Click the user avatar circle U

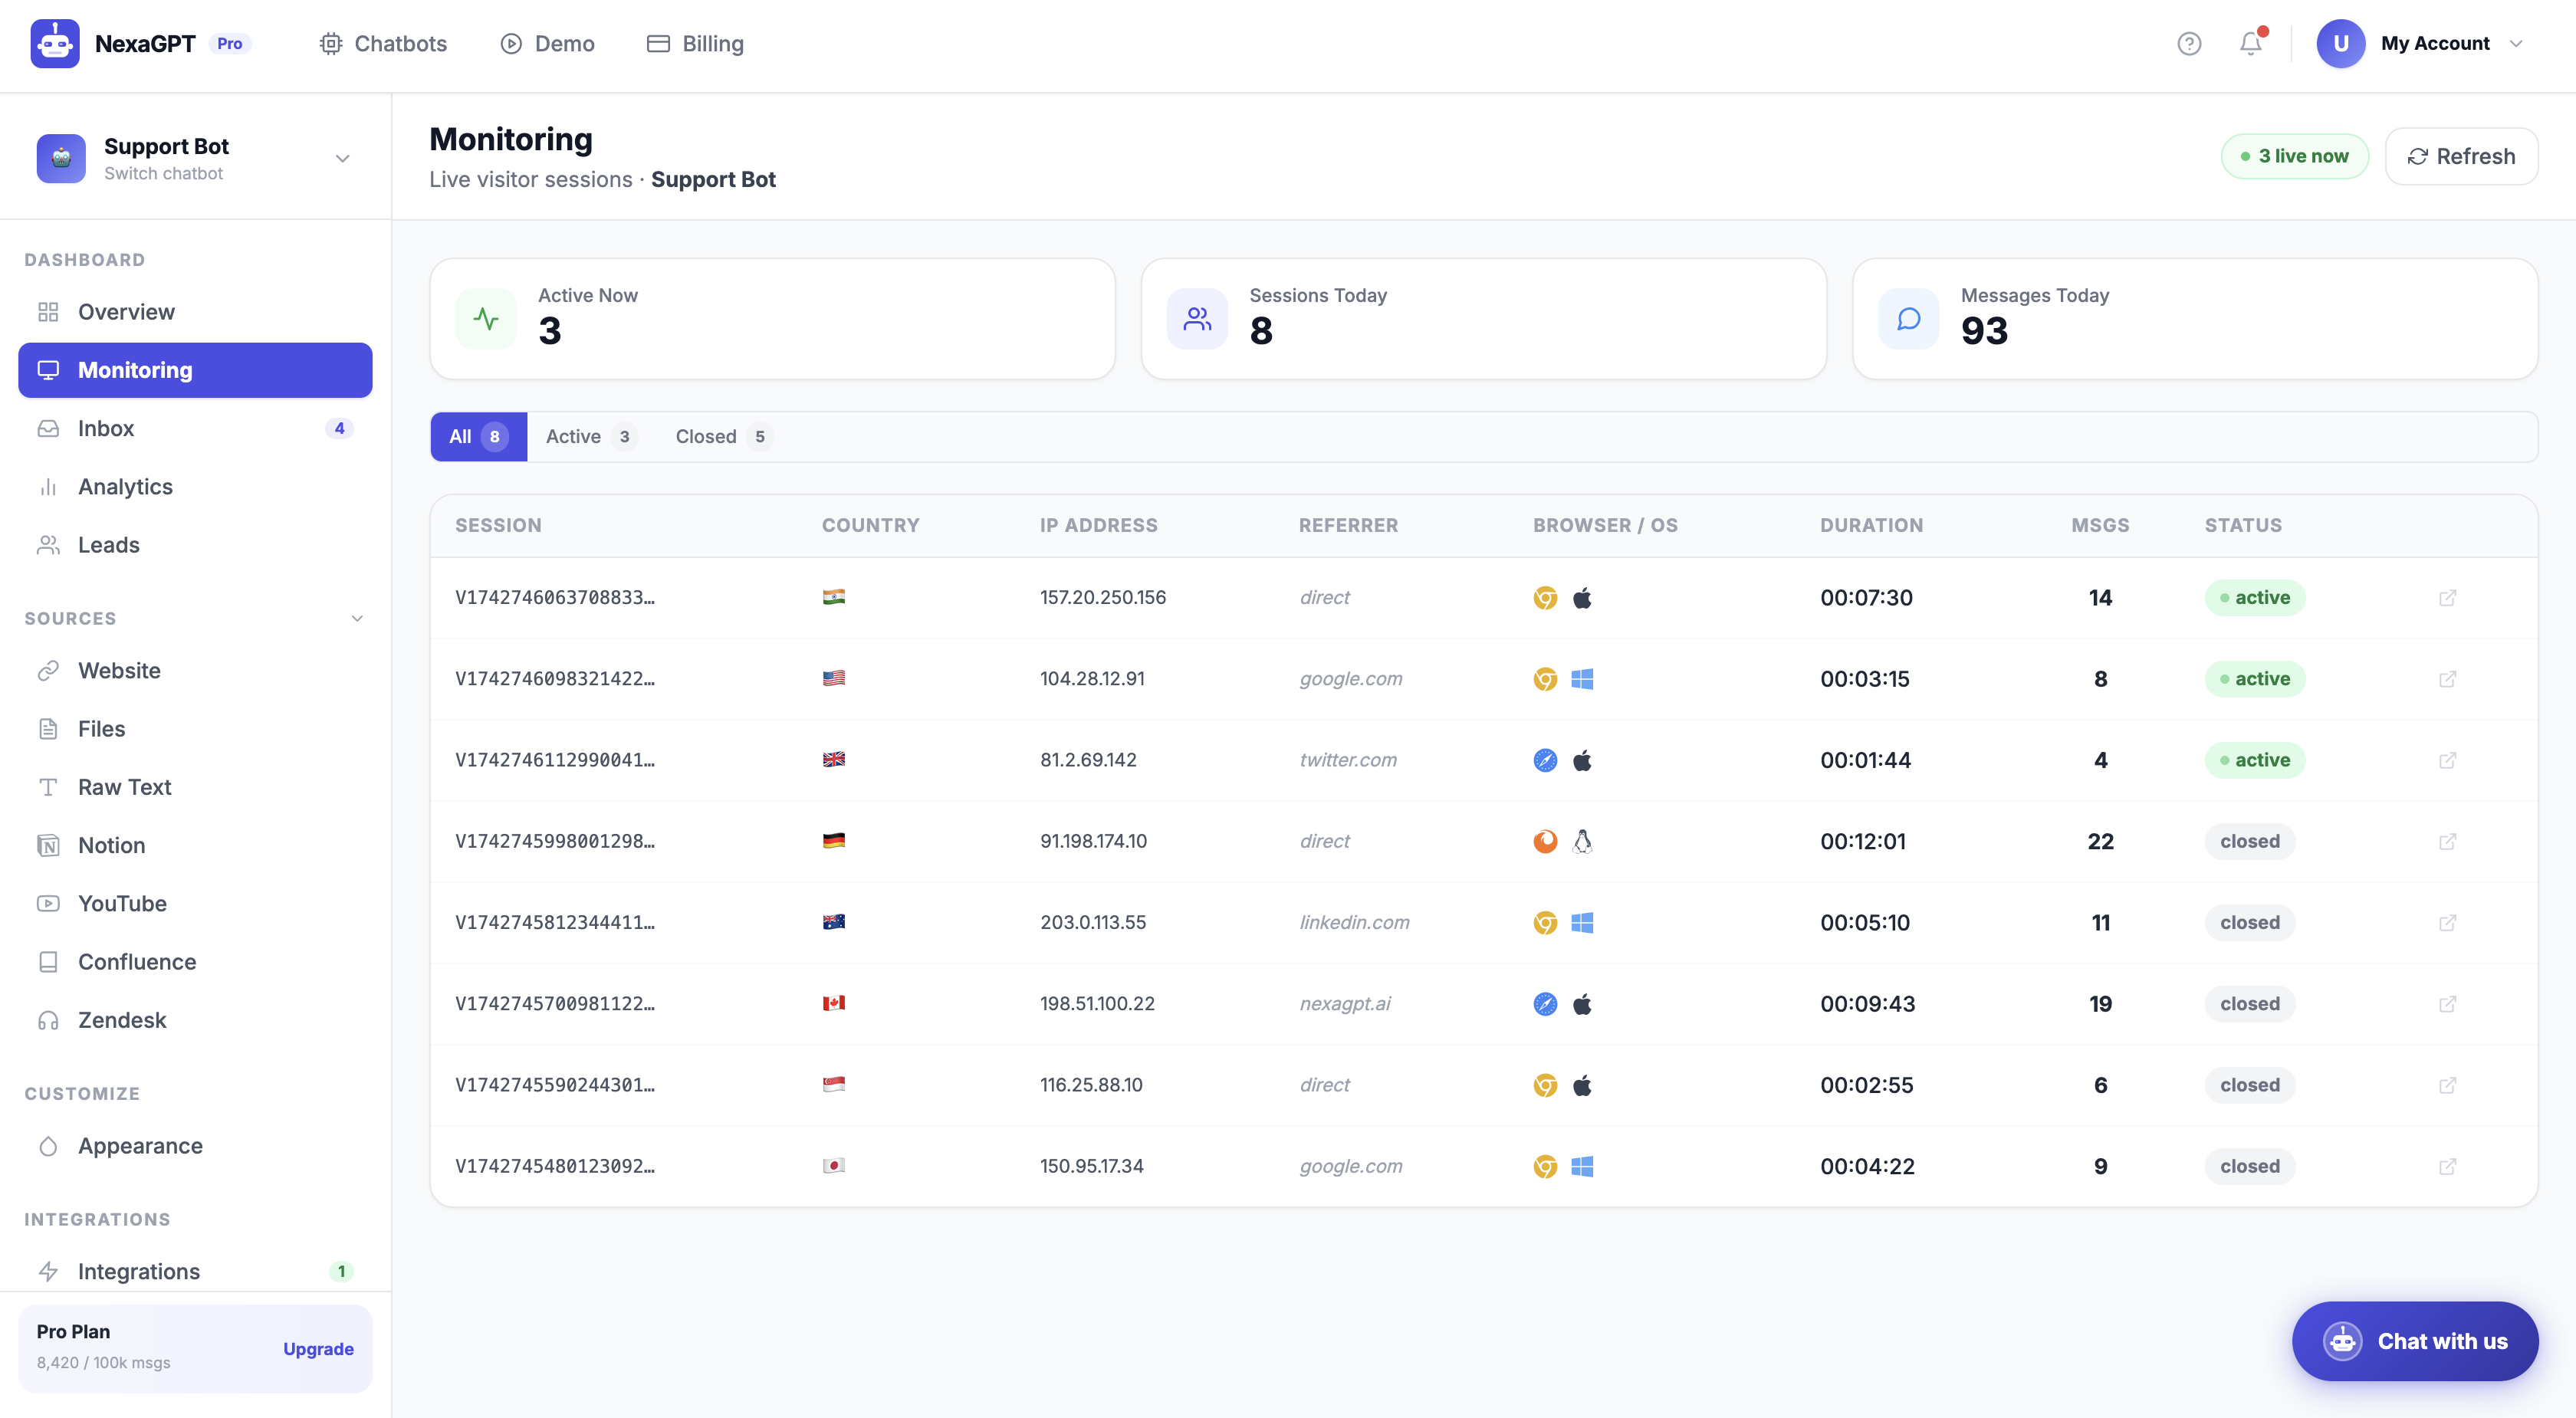coord(2340,44)
